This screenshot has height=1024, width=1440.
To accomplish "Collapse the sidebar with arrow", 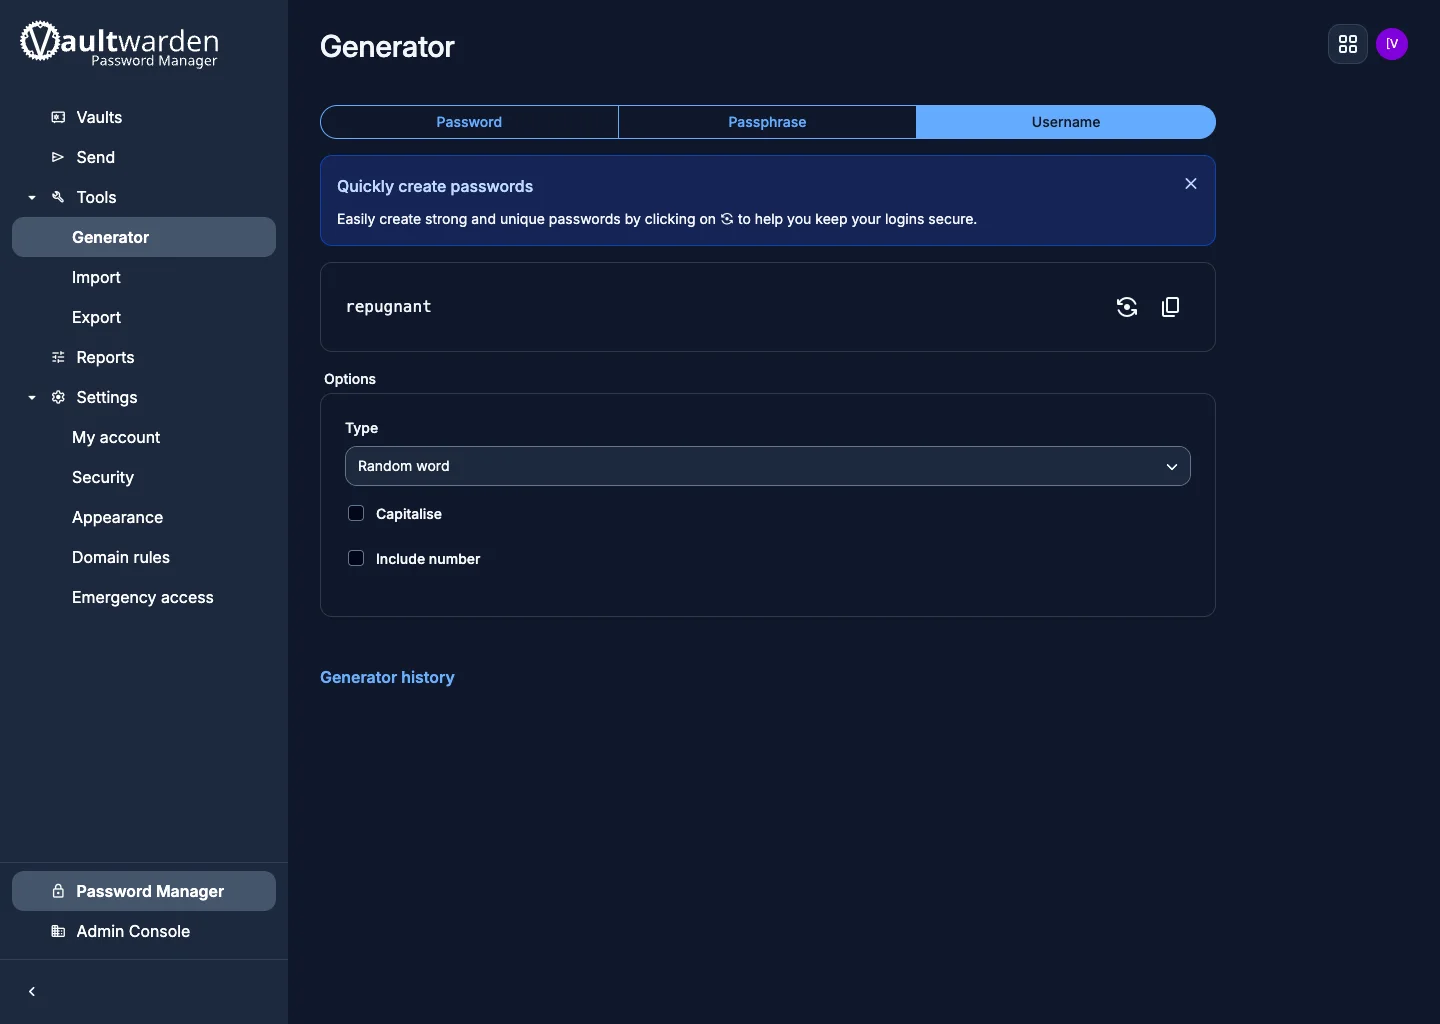I will pos(32,991).
